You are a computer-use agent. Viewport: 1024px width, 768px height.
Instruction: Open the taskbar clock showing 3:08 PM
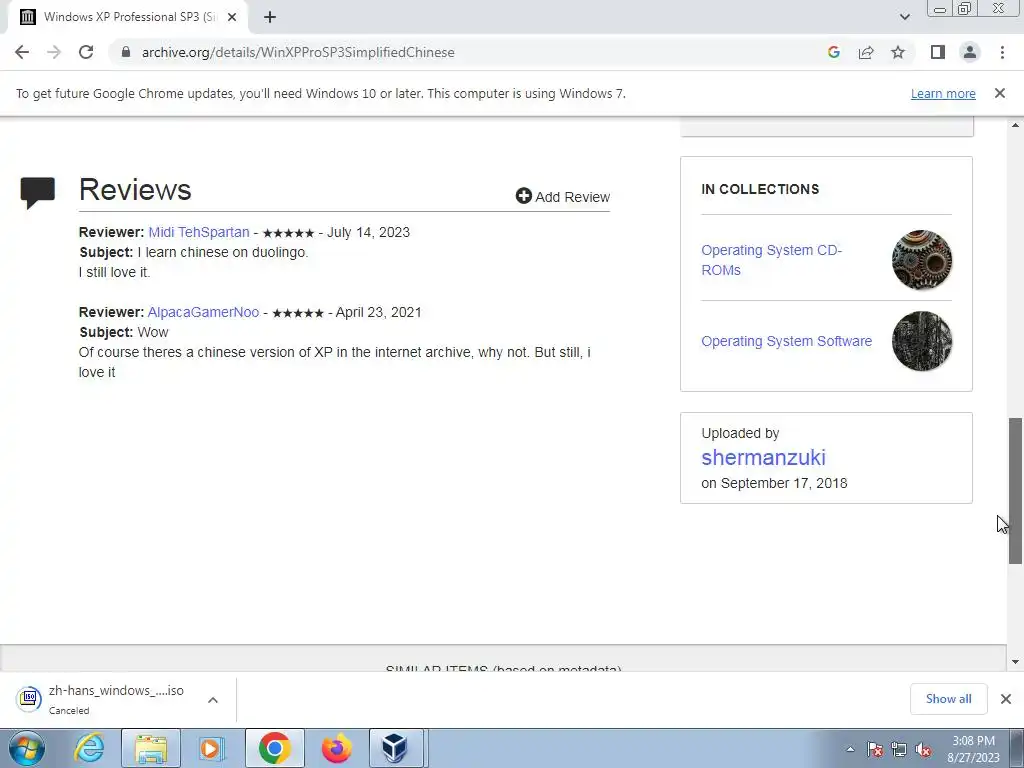[974, 749]
